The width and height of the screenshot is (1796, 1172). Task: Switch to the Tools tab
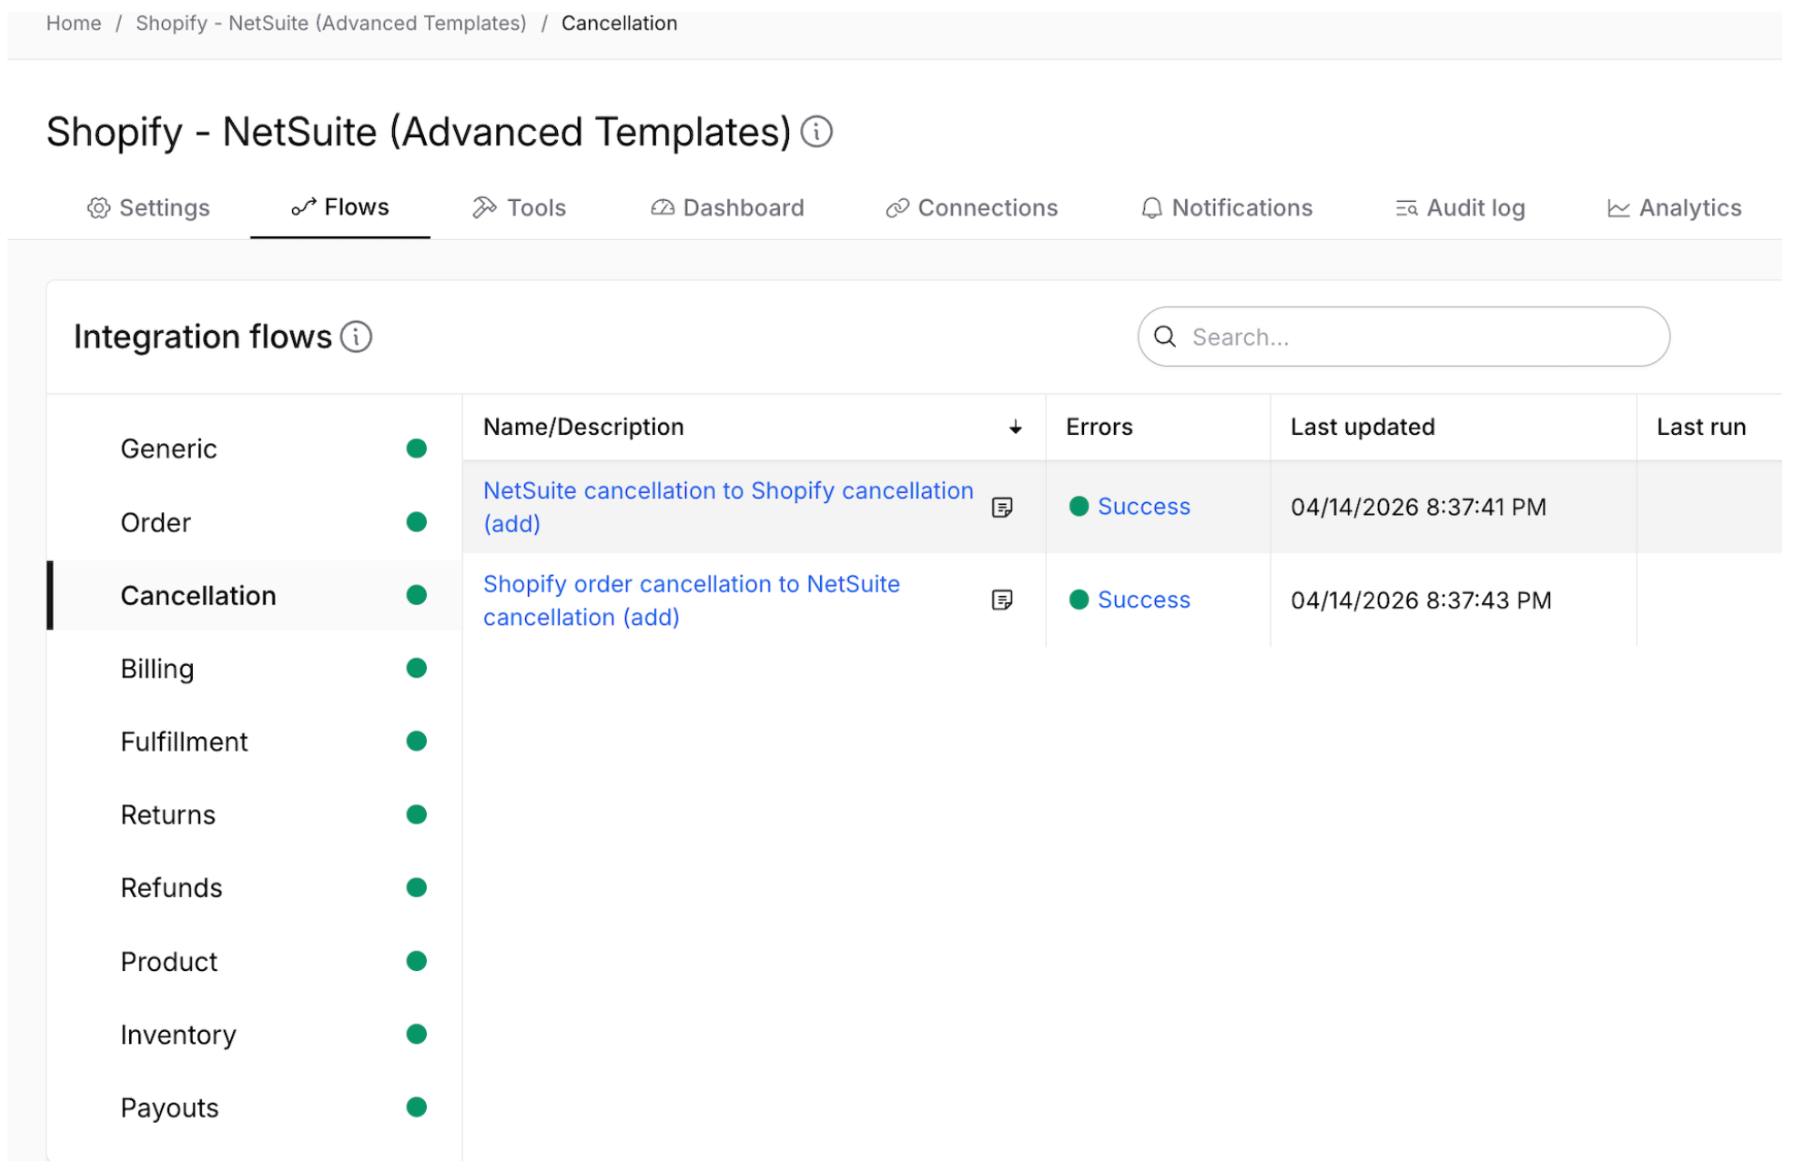coord(519,208)
